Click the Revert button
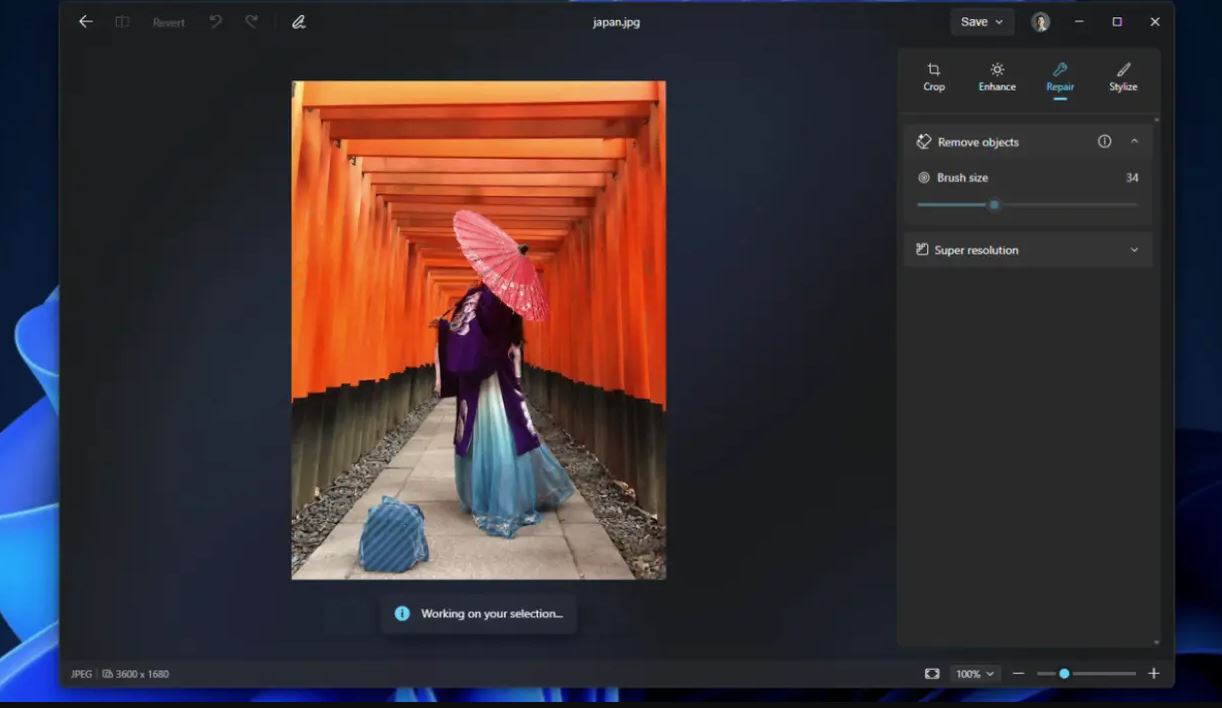This screenshot has width=1222, height=708. point(168,22)
